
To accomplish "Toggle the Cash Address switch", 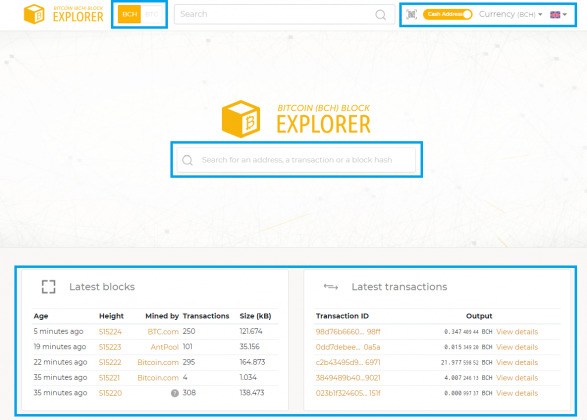I will point(447,14).
